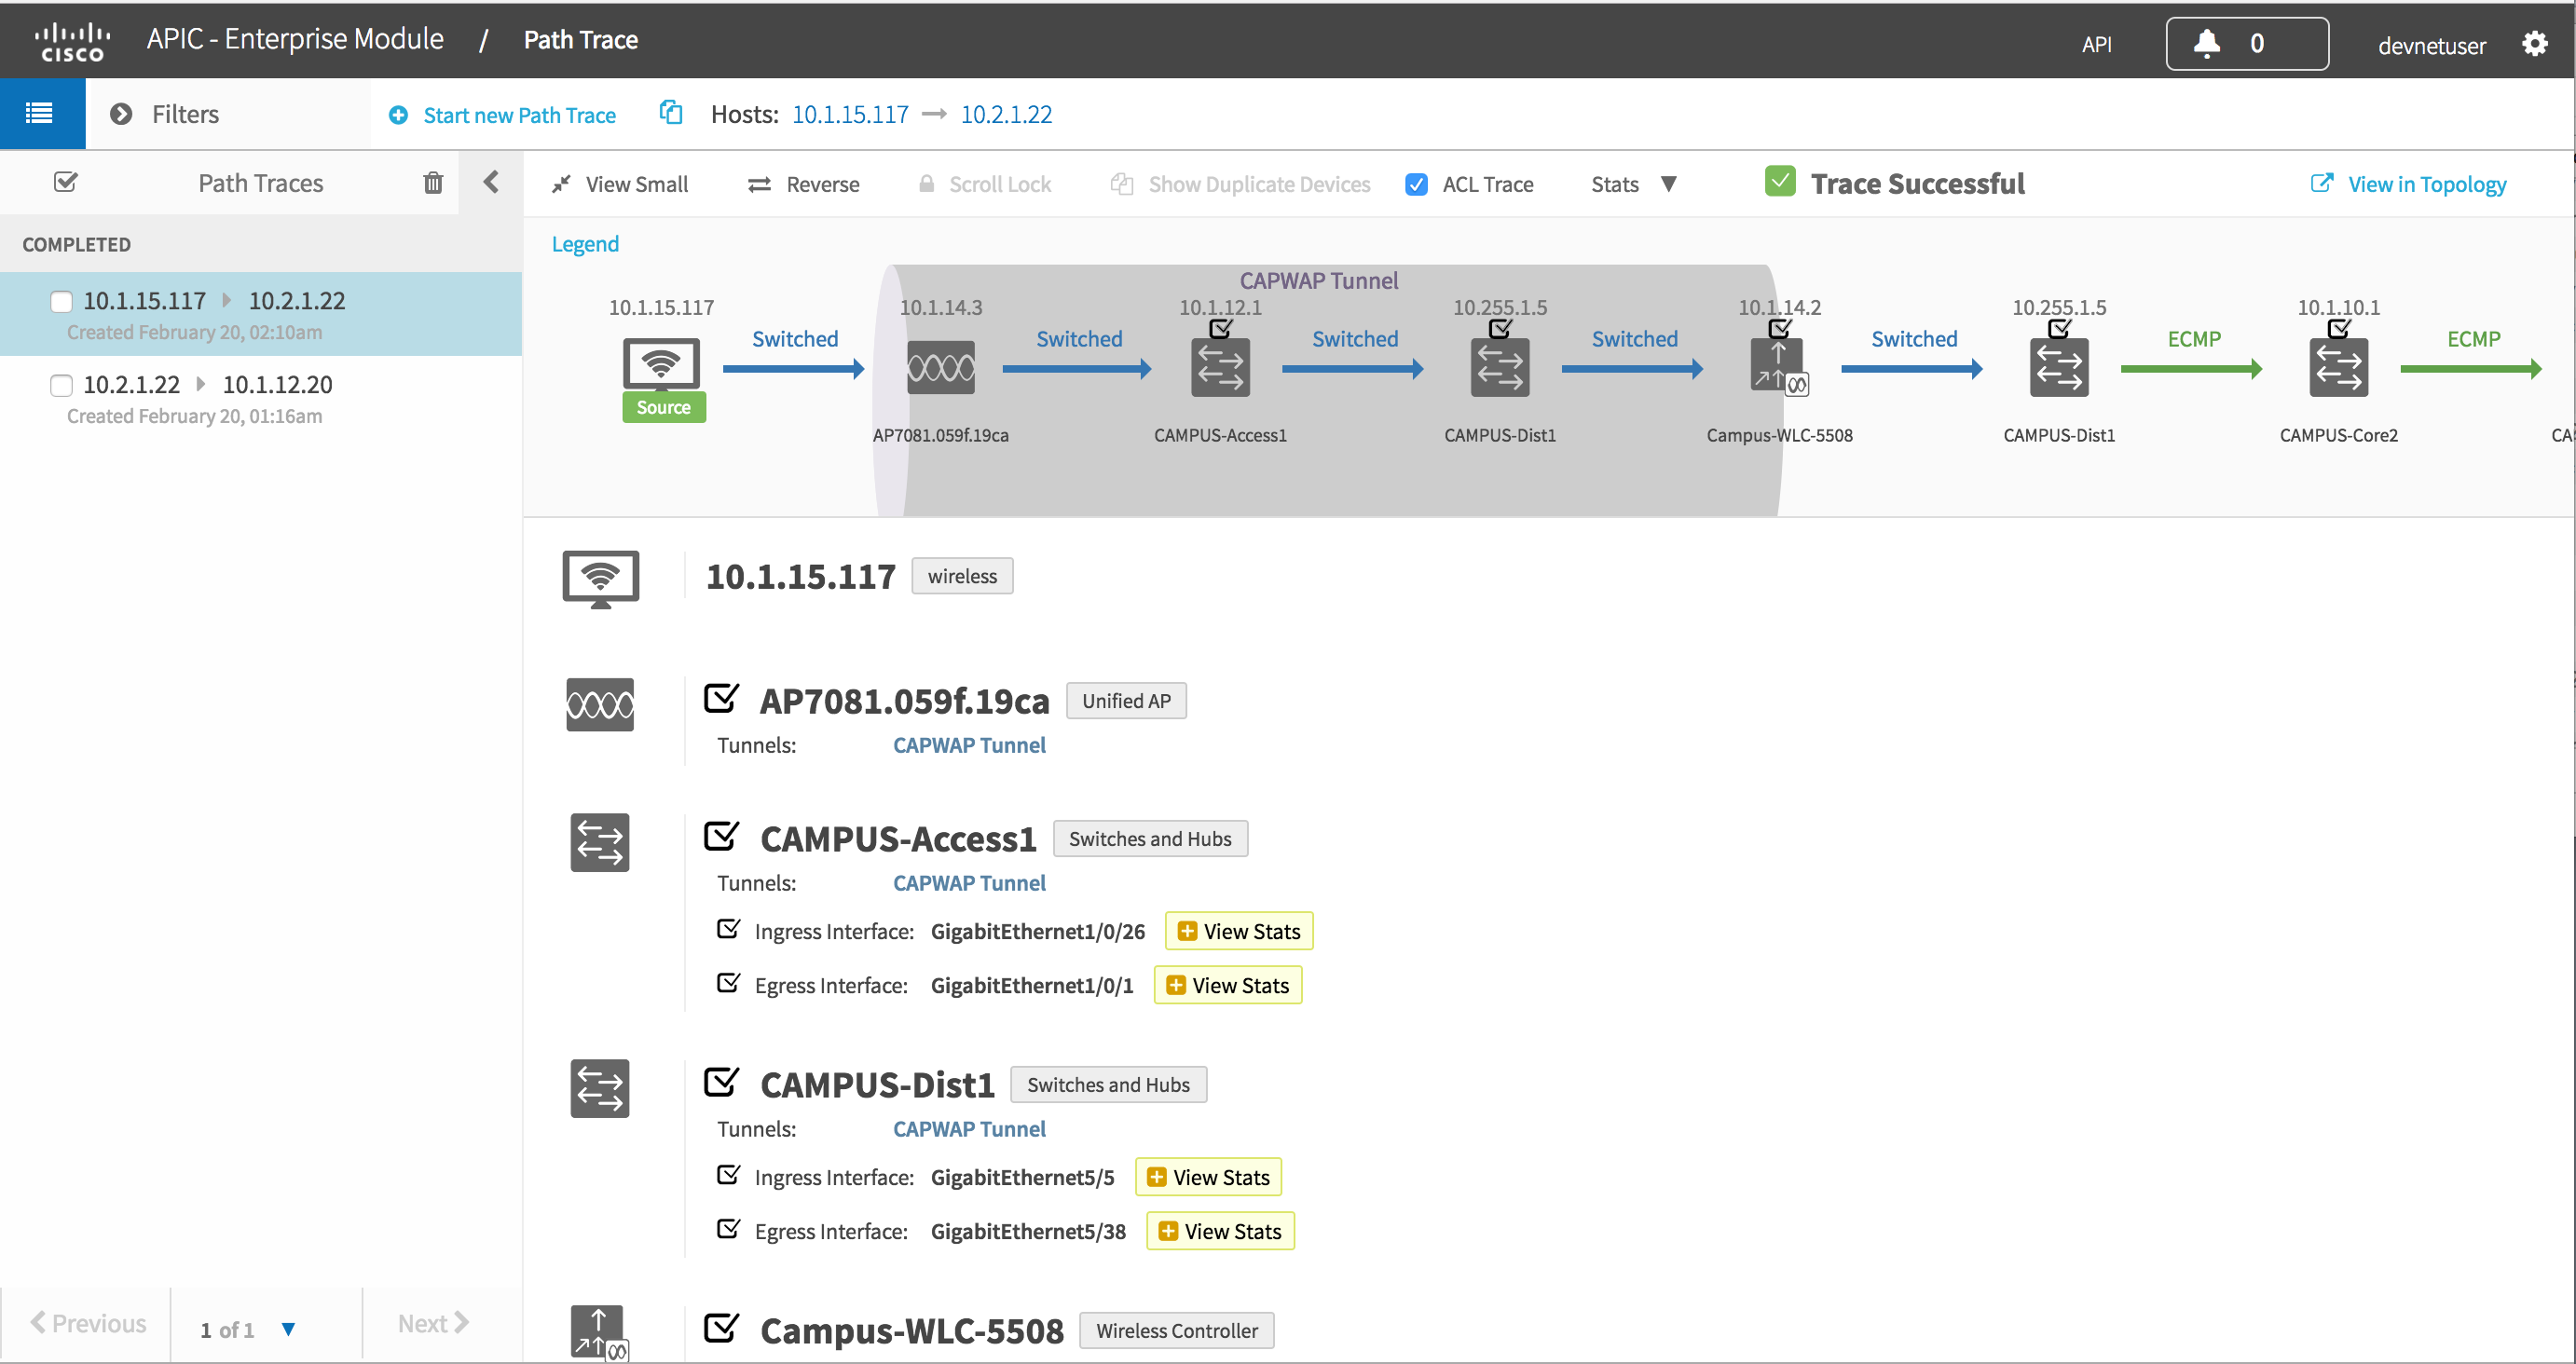Click the CAPWAP Tunnel label in diagram
The height and width of the screenshot is (1364, 2576).
(1318, 280)
